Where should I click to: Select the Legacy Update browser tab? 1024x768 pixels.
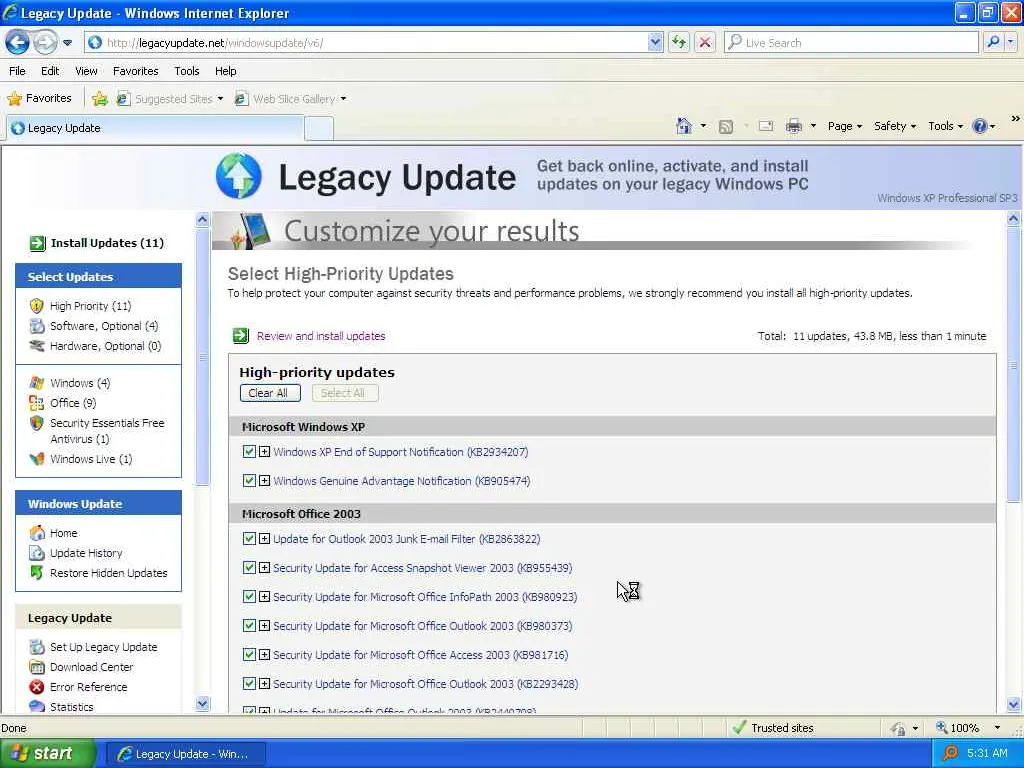click(x=155, y=128)
